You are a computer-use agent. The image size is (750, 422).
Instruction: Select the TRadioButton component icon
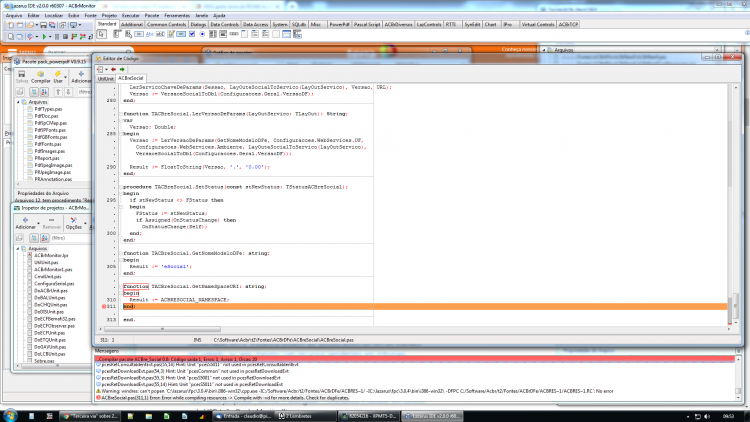[x=202, y=34]
